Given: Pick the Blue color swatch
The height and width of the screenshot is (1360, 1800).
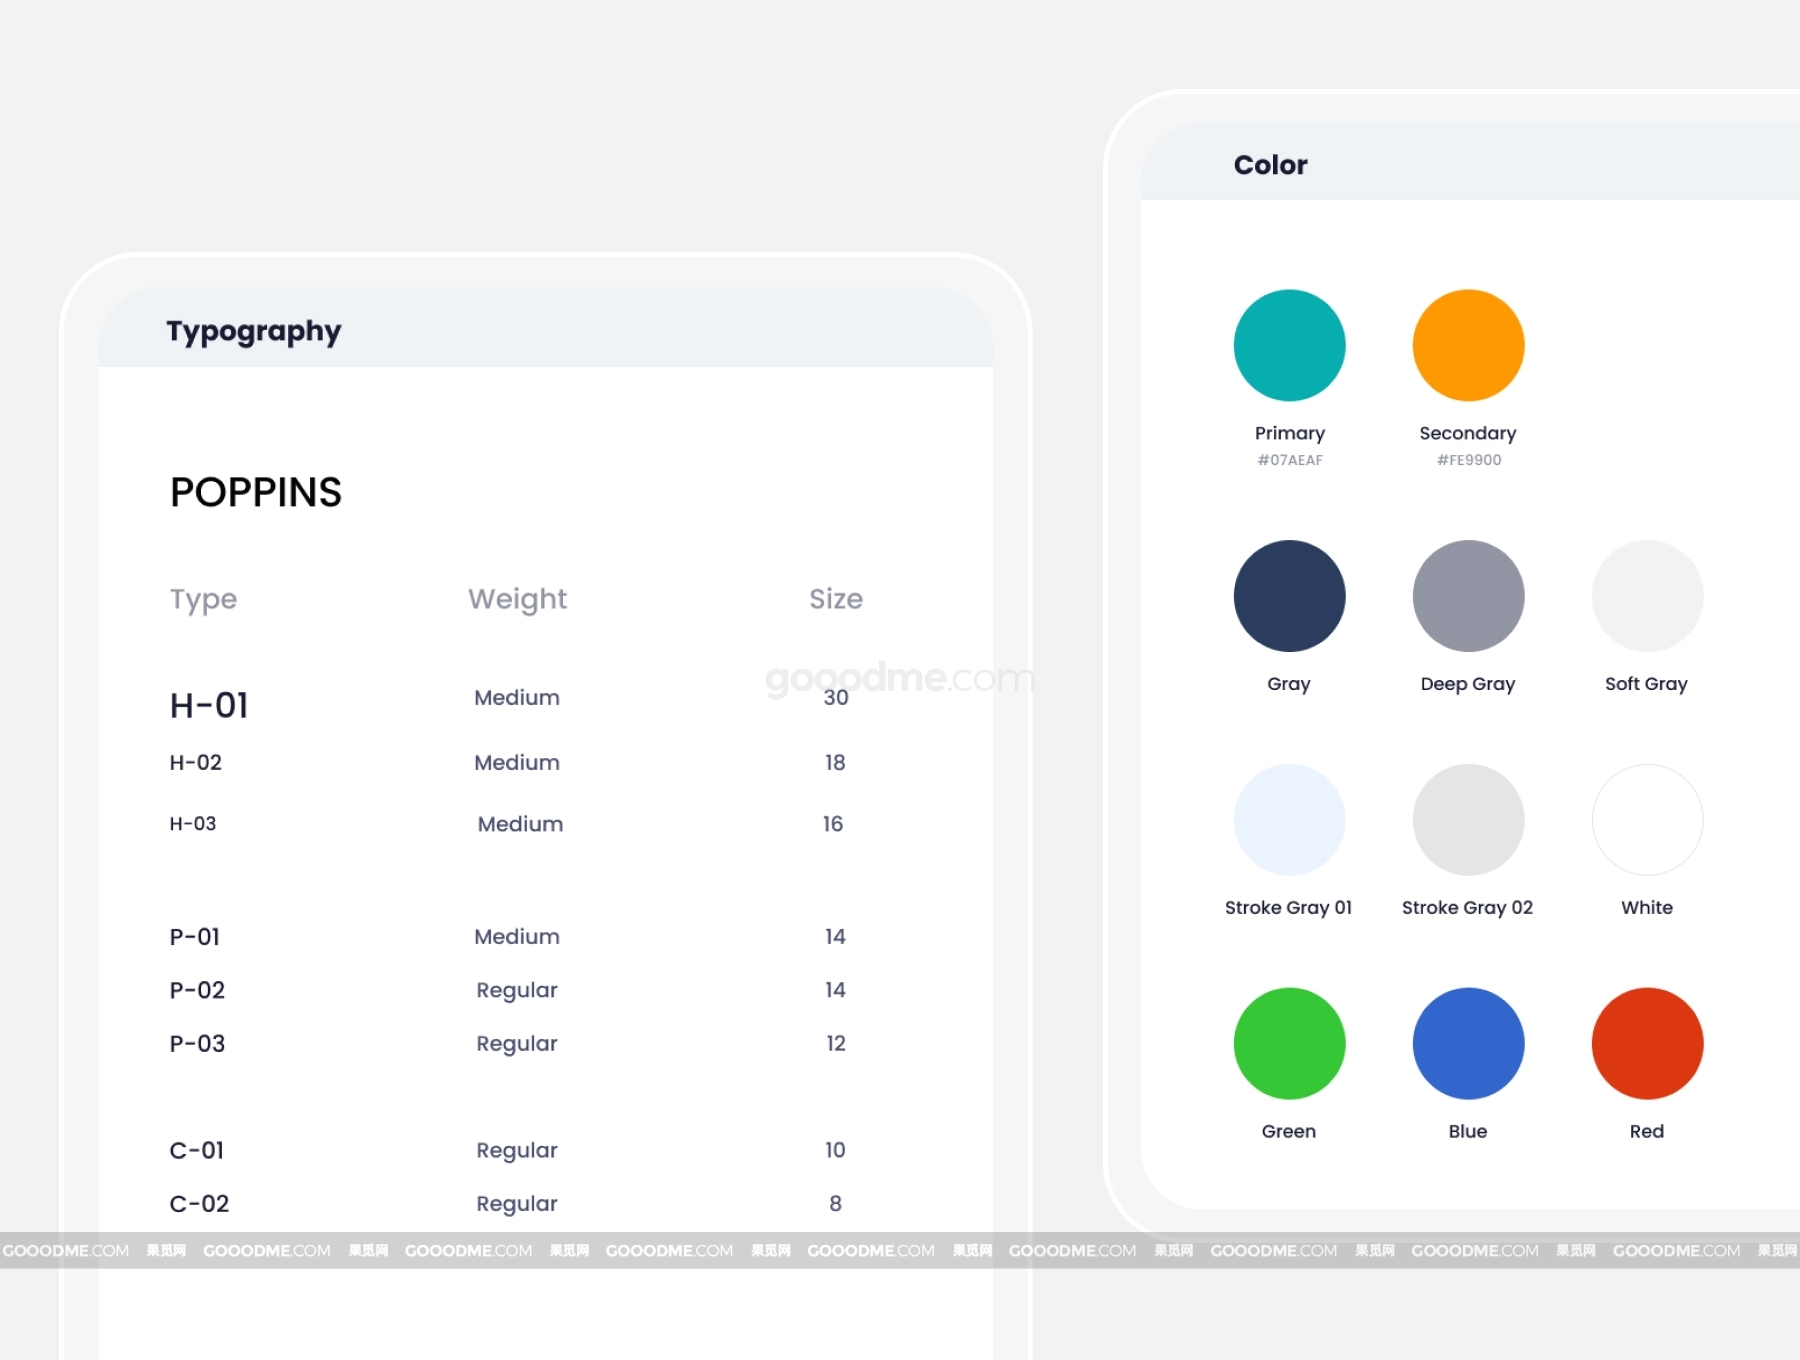Looking at the screenshot, I should pos(1468,1043).
